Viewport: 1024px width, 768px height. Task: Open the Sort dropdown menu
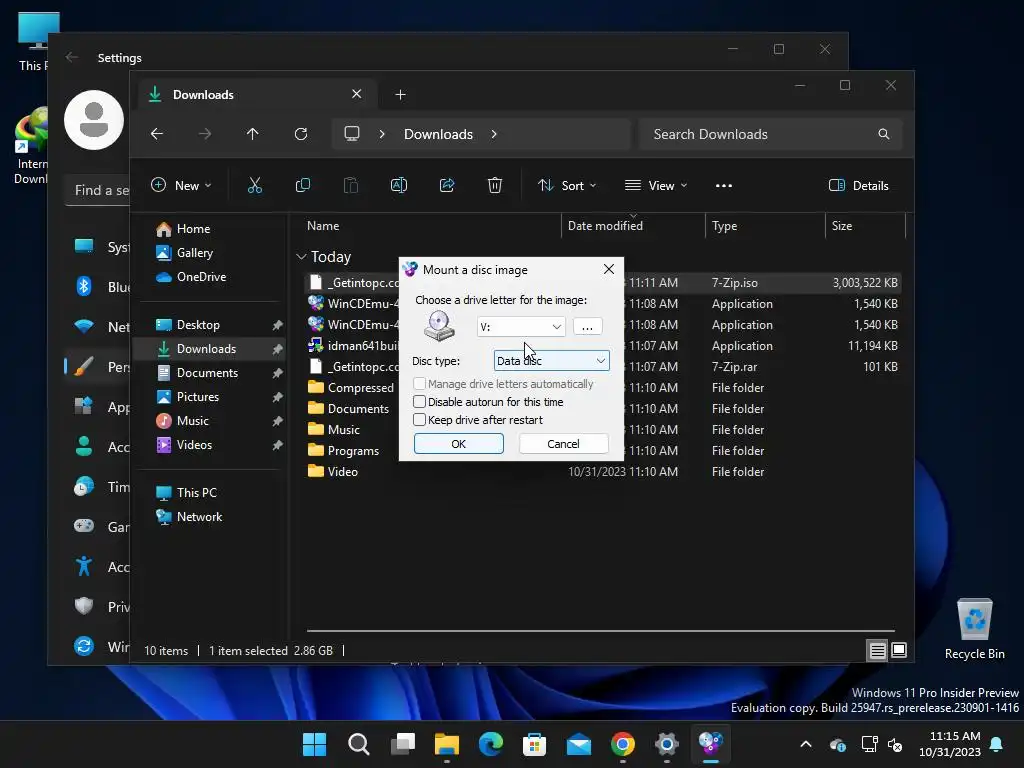(567, 185)
